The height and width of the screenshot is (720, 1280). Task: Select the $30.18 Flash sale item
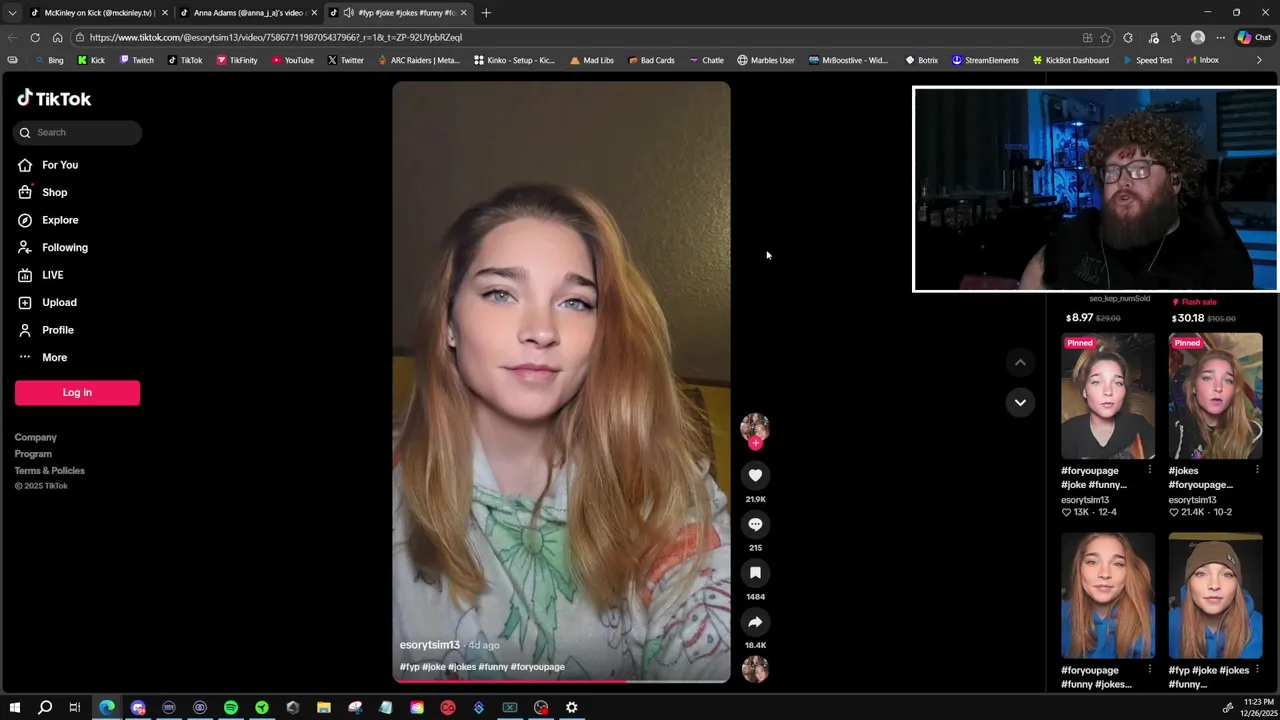coord(1203,318)
